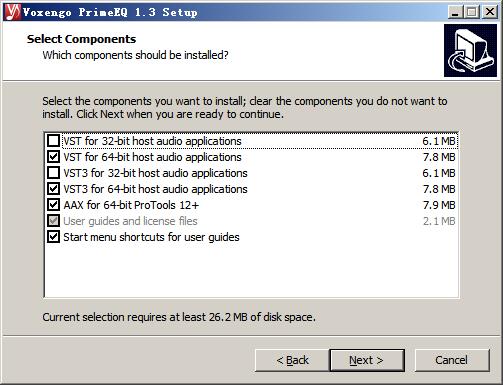This screenshot has width=503, height=385.
Task: Minimize the setup window
Action: point(455,12)
